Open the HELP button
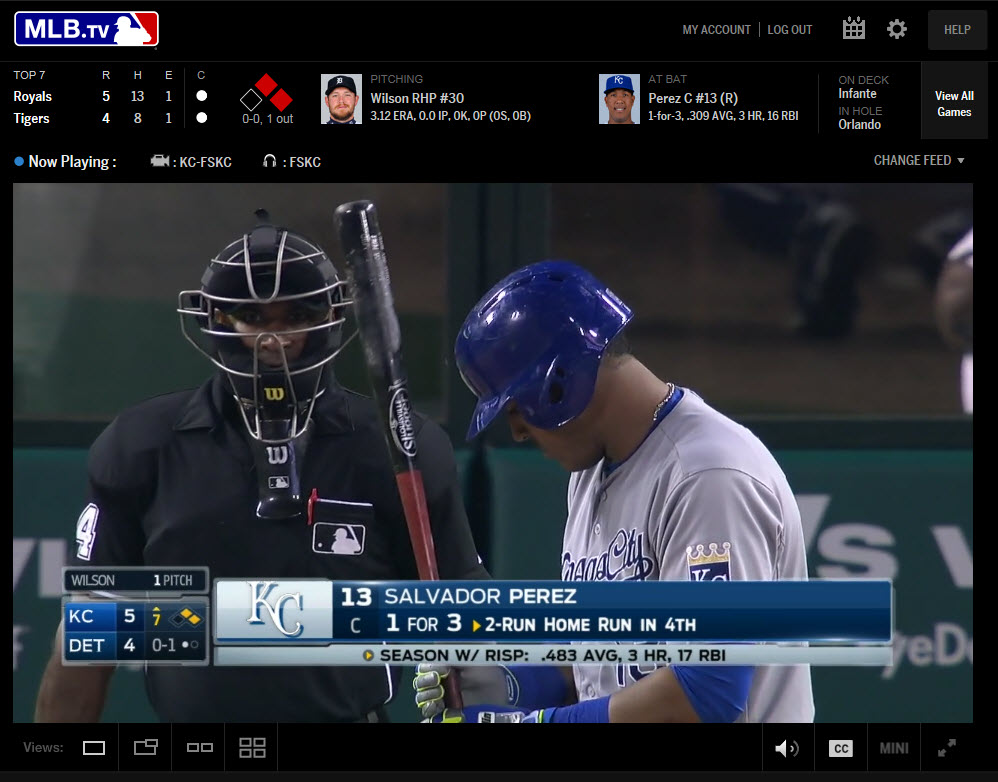This screenshot has width=998, height=782. point(957,30)
